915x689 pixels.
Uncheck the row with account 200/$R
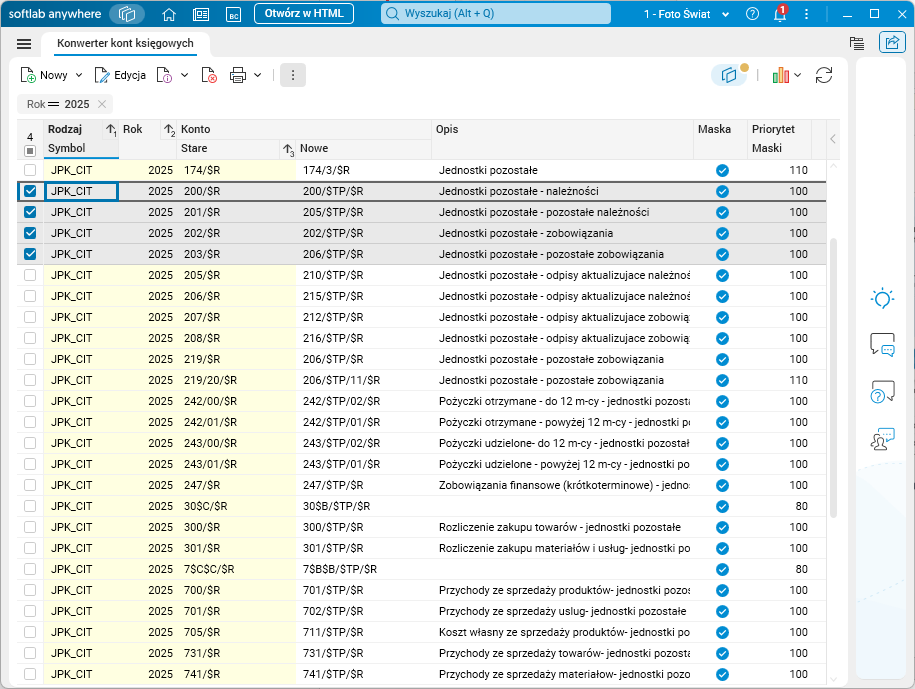point(30,191)
